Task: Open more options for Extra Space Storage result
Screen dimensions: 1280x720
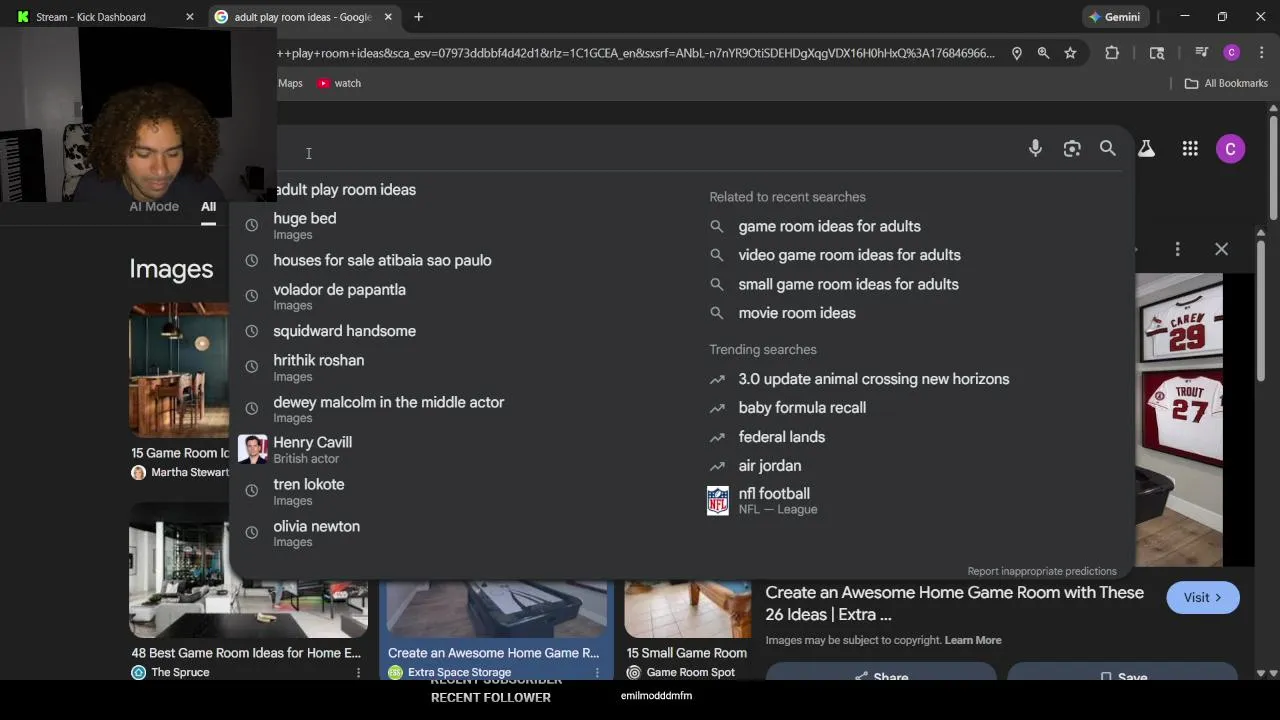Action: tap(597, 673)
